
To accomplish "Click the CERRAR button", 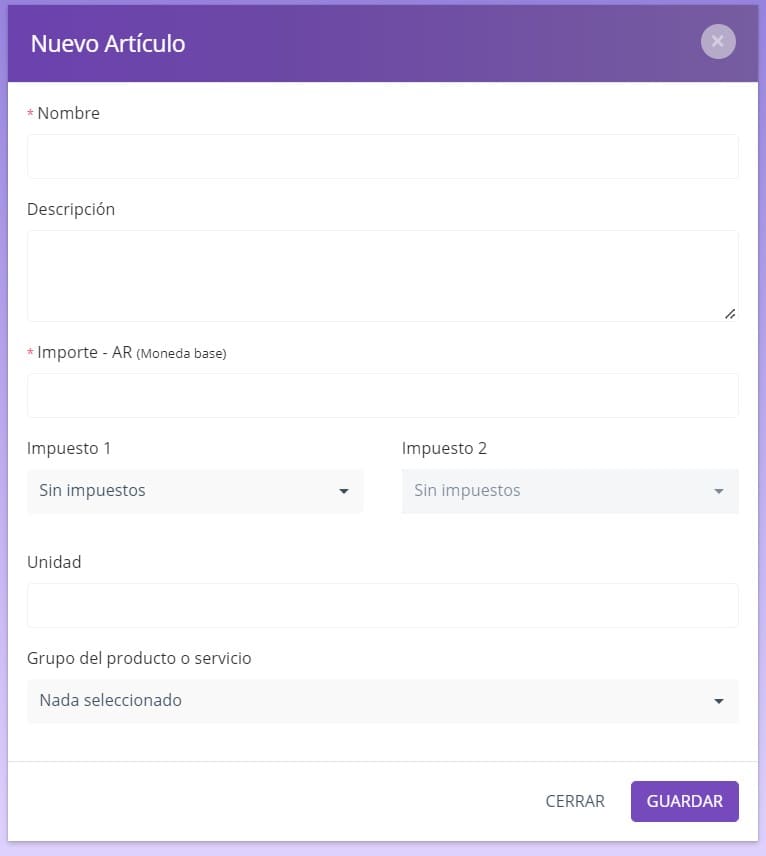I will 575,801.
